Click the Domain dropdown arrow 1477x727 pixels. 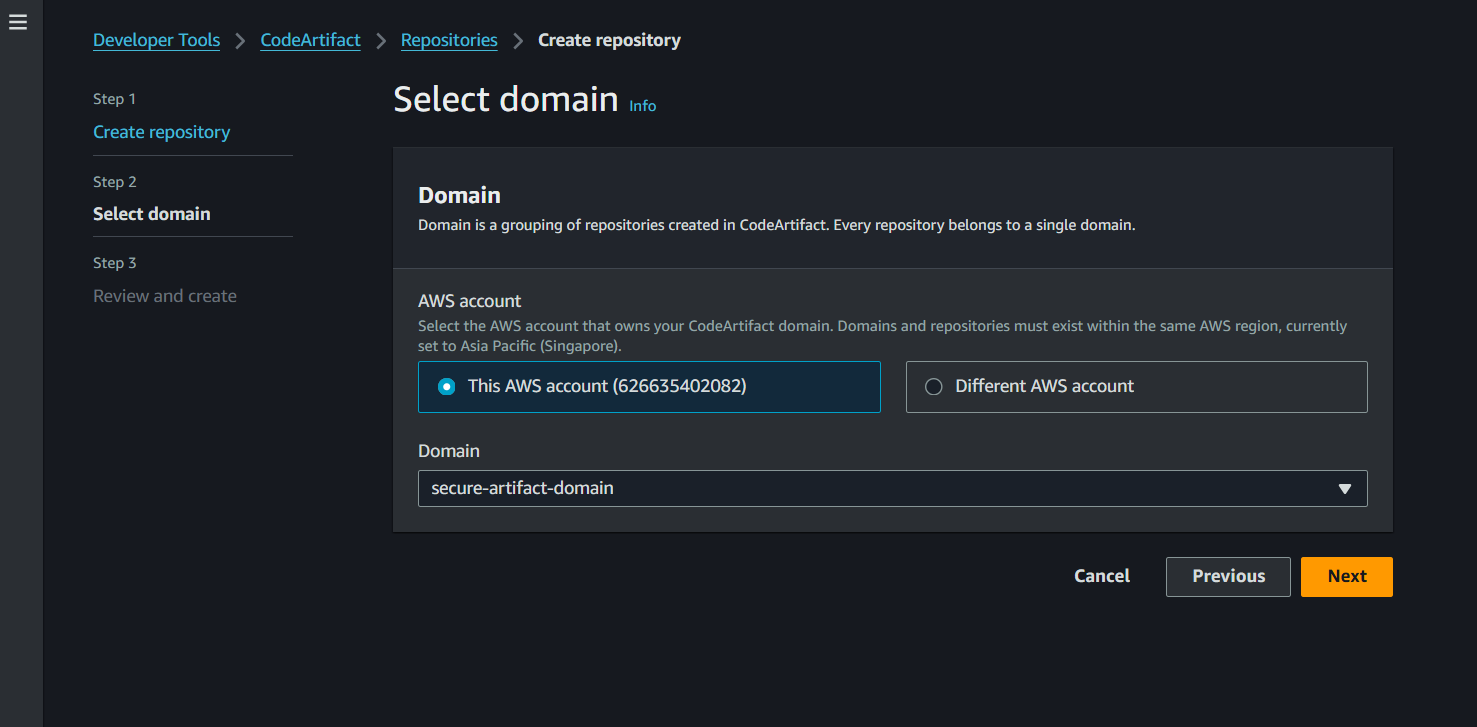click(x=1345, y=489)
